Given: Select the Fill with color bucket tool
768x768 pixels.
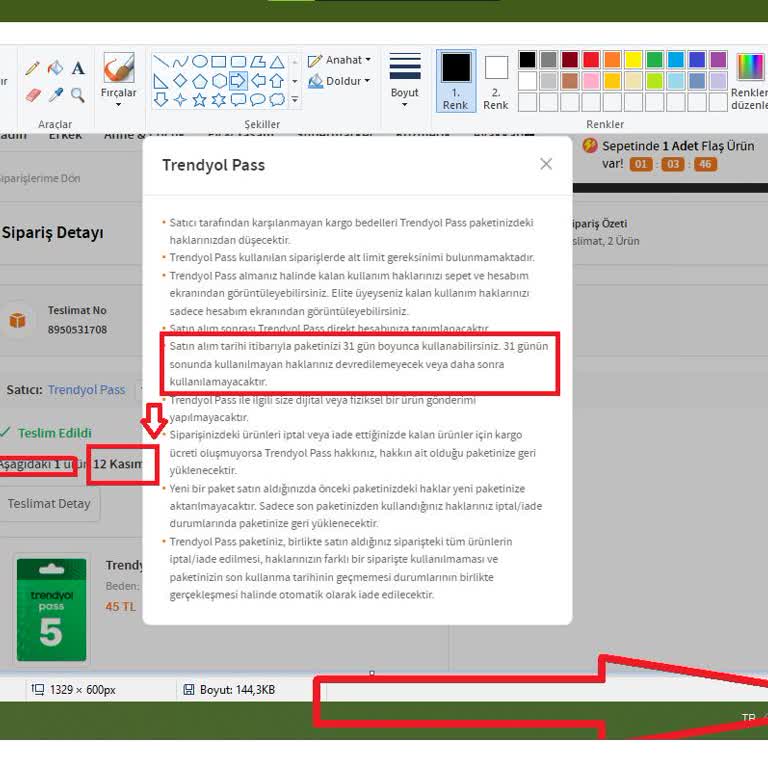Looking at the screenshot, I should click(55, 68).
